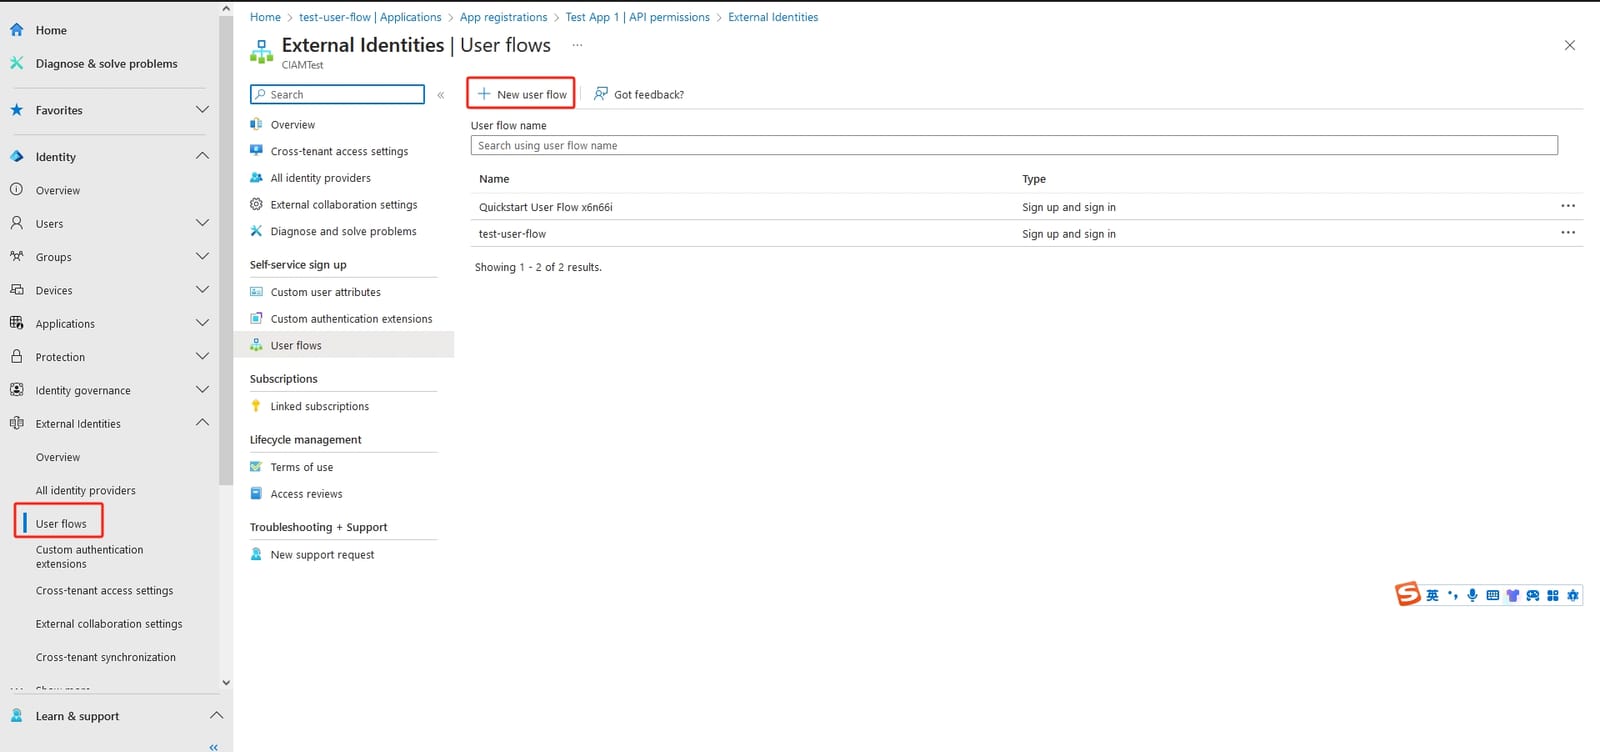The height and width of the screenshot is (752, 1600).
Task: Click the Identity governance icon
Action: point(16,390)
